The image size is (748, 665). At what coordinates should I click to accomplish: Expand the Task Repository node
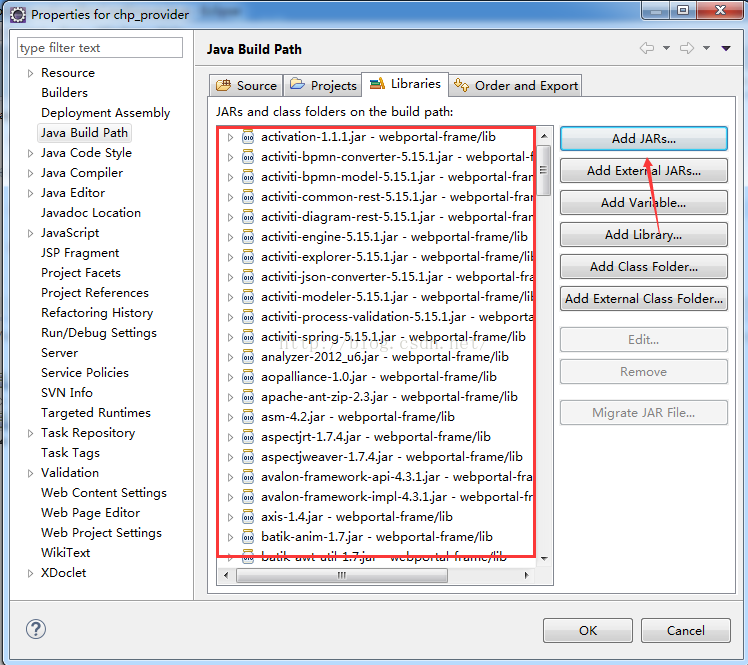click(30, 433)
